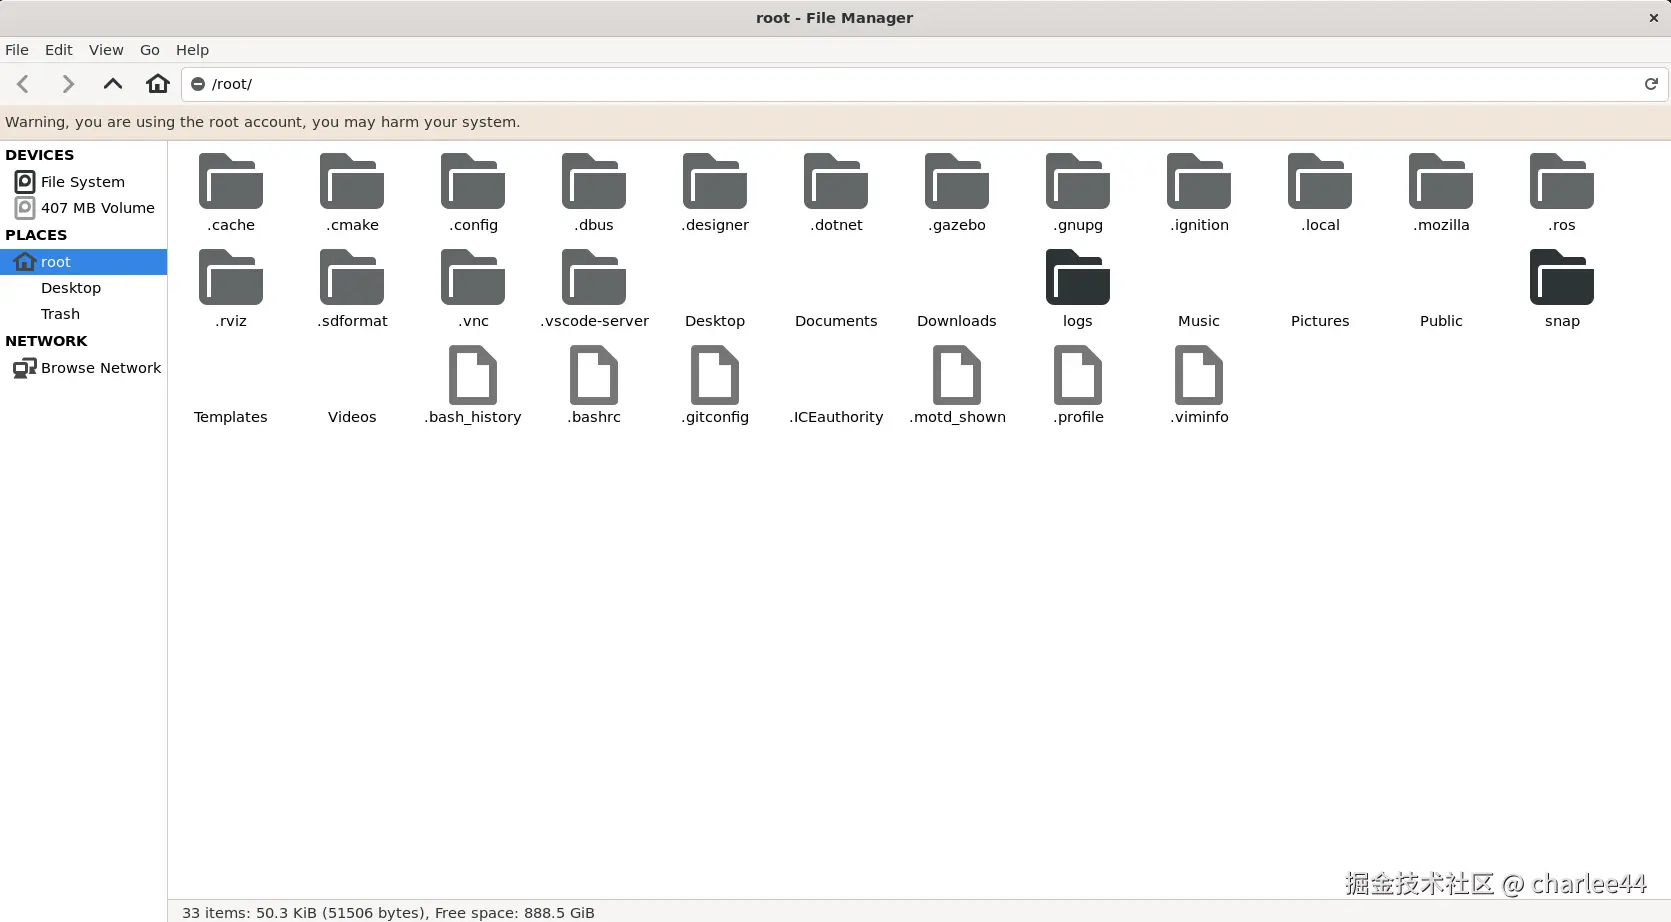Open the Help menu
This screenshot has width=1671, height=922.
[192, 50]
